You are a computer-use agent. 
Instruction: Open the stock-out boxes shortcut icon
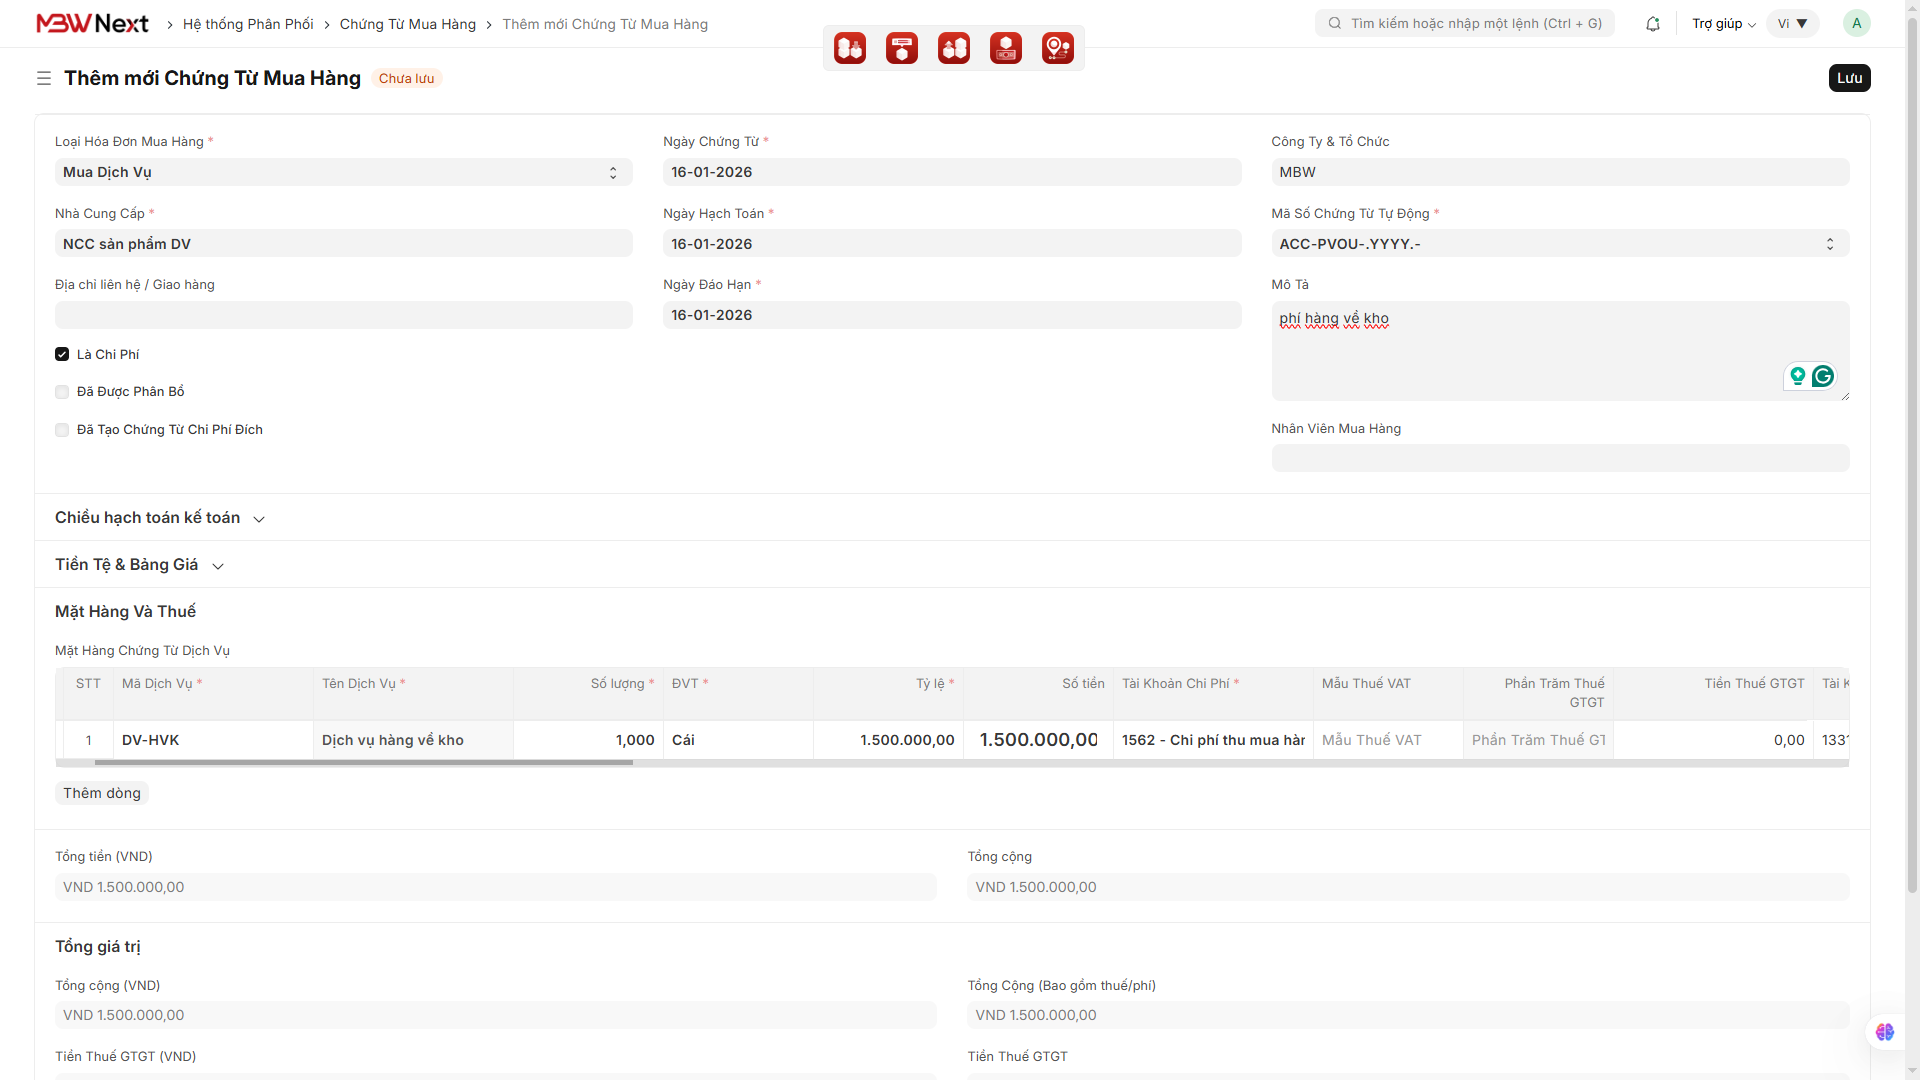(954, 48)
